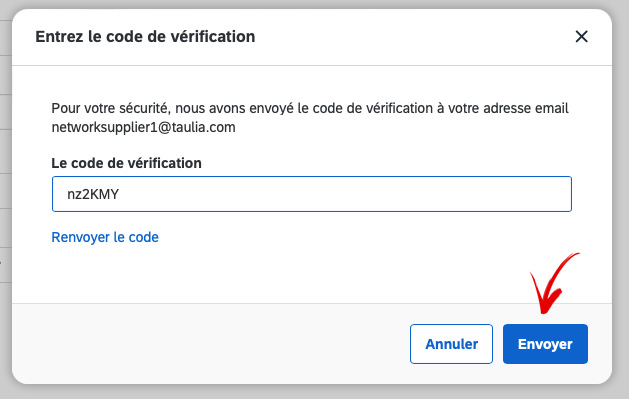Dismiss the dialog via the white Annuler button
Image resolution: width=629 pixels, height=399 pixels.
tap(451, 344)
